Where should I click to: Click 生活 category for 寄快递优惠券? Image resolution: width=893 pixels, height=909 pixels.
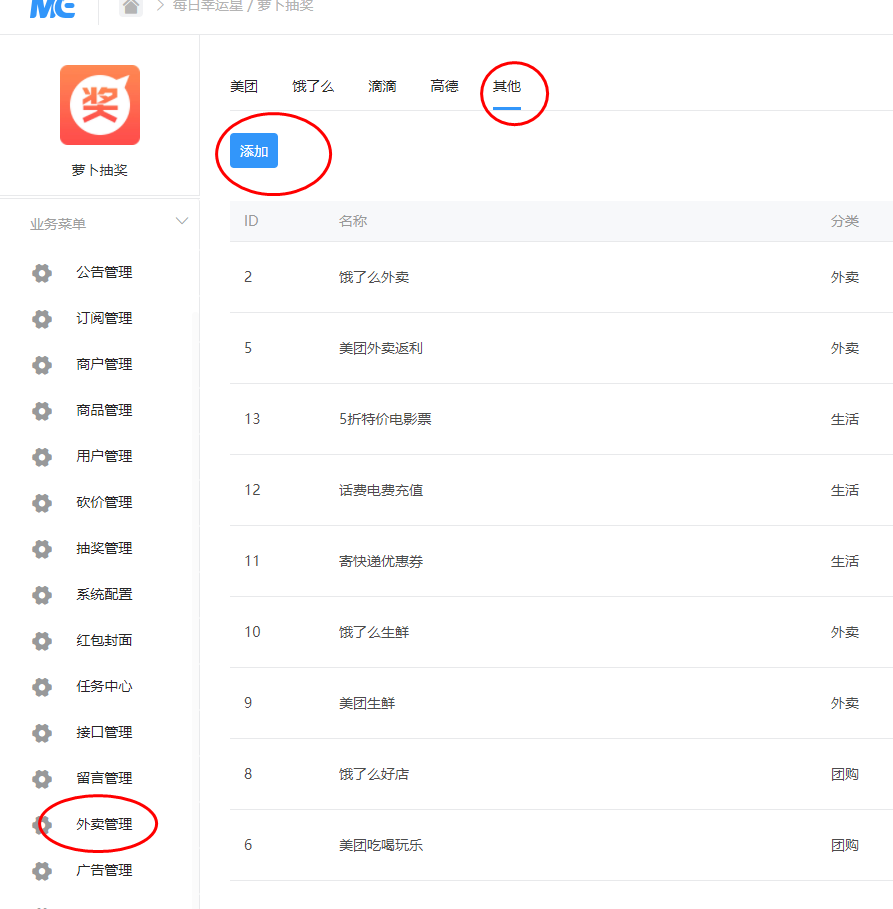tap(845, 561)
